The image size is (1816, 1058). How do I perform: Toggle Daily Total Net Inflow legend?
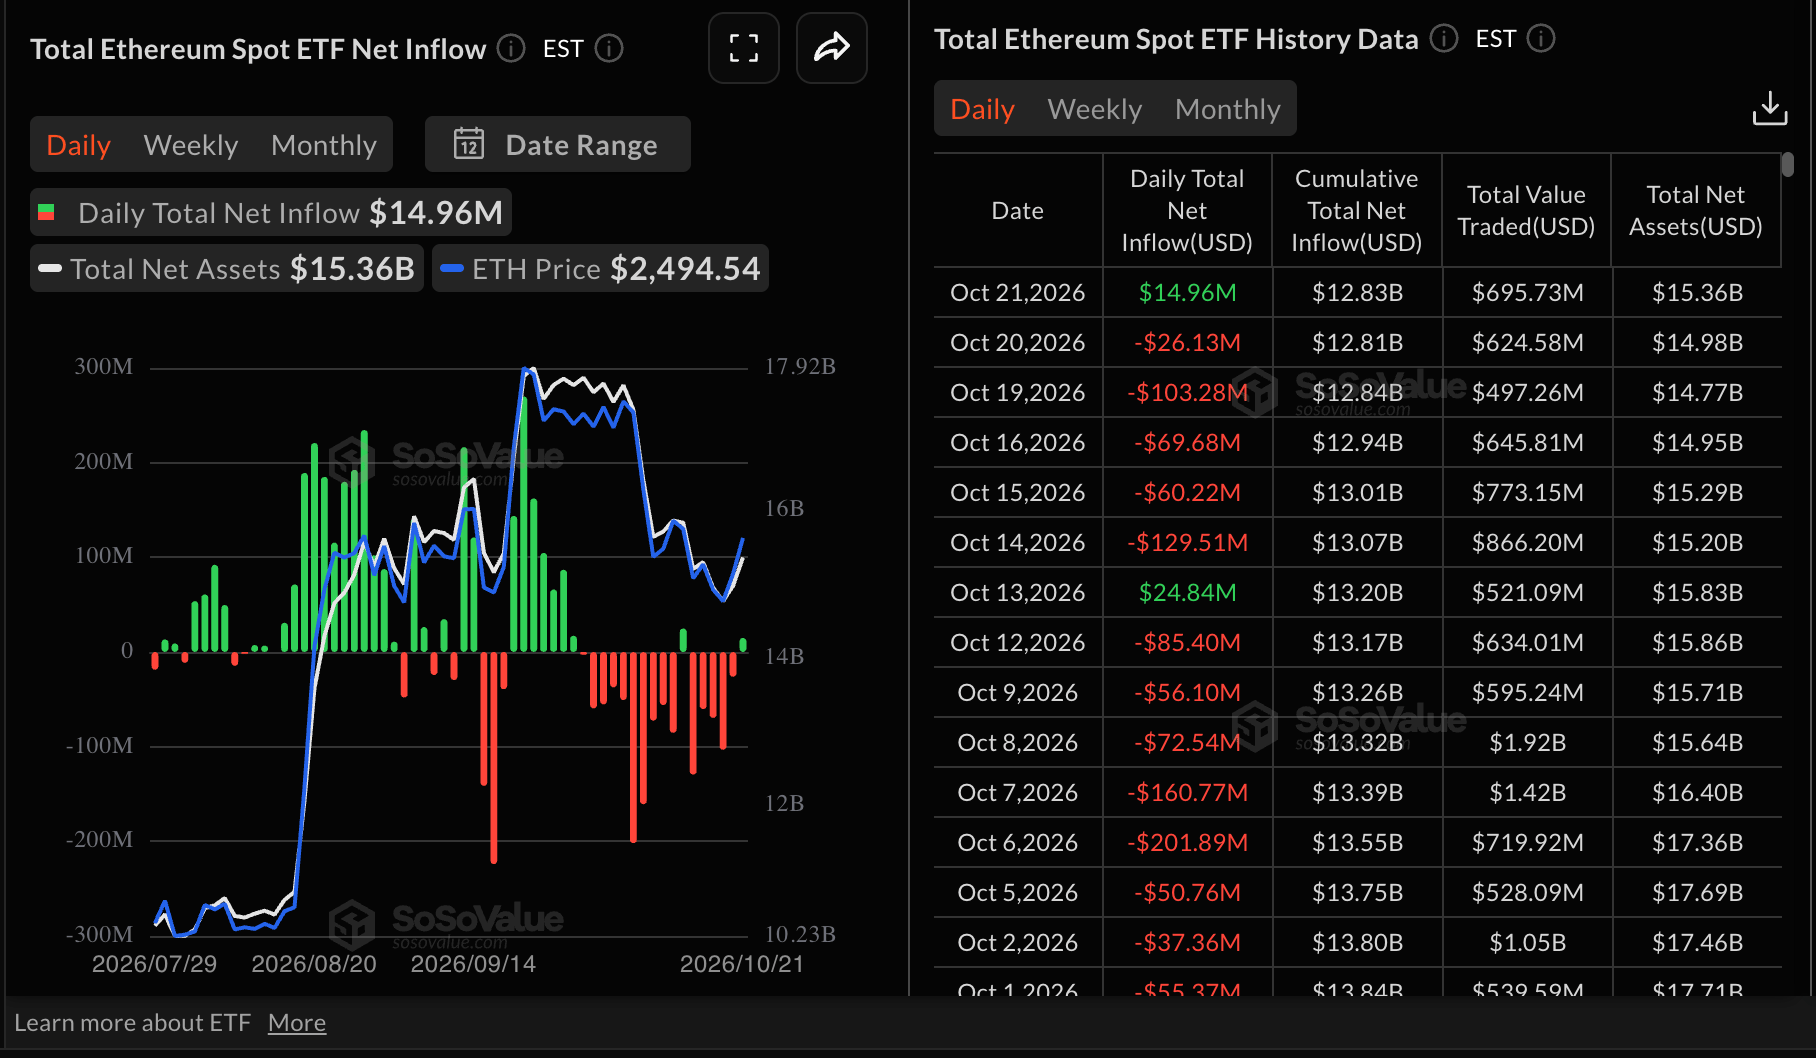click(271, 212)
